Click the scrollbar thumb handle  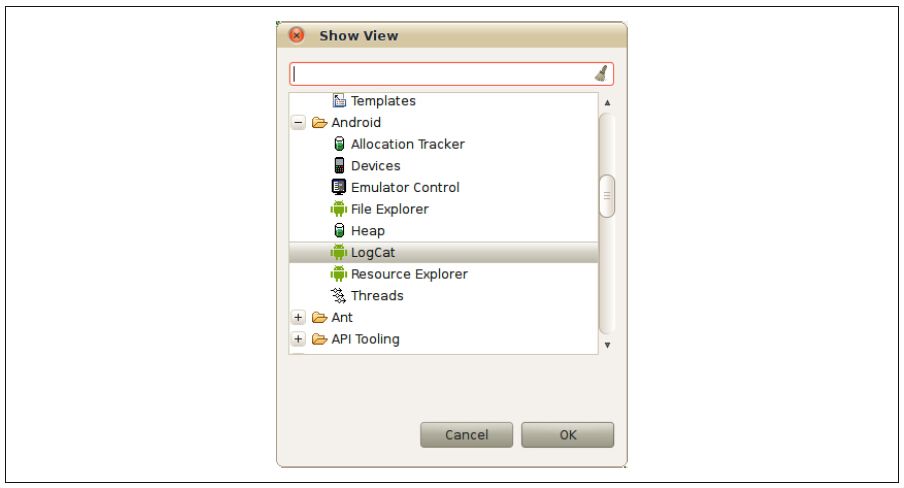(x=607, y=196)
